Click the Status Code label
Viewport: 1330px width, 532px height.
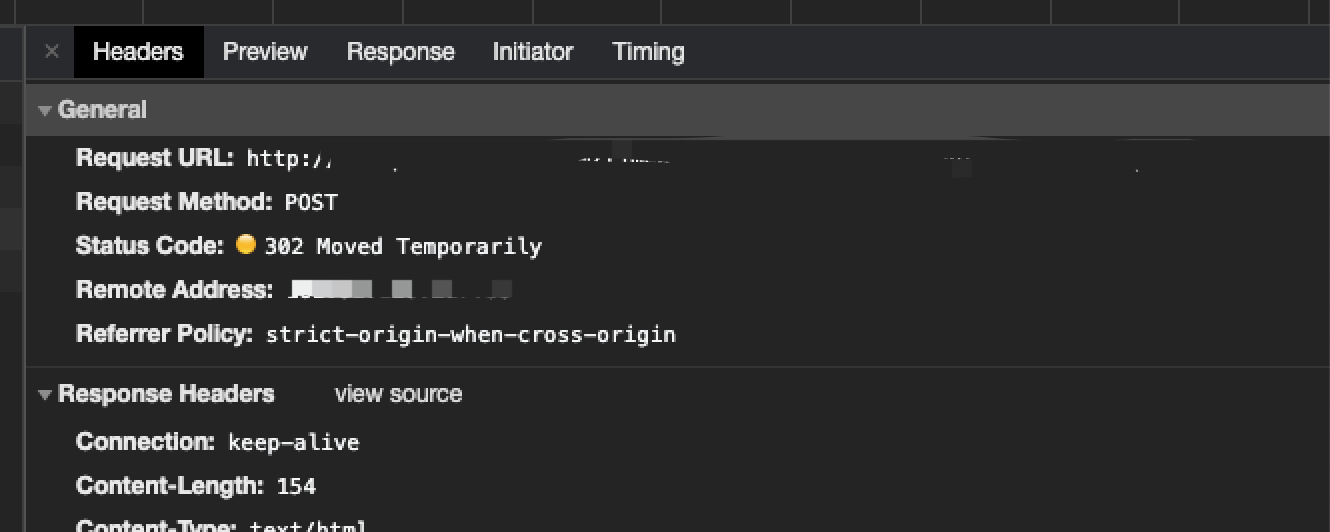tap(150, 245)
